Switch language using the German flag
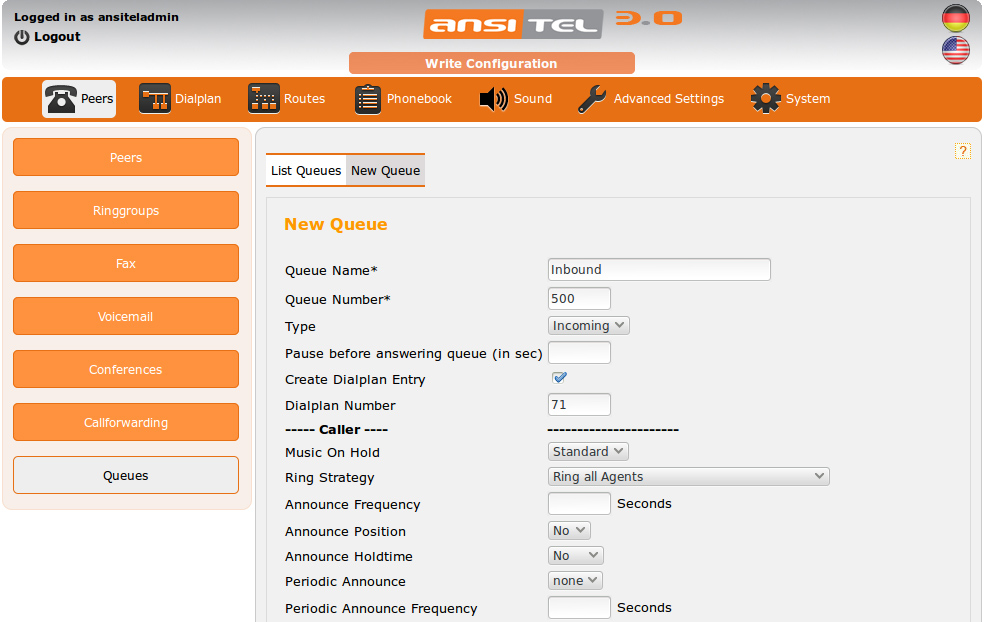Screen dimensions: 988x622 click(956, 18)
